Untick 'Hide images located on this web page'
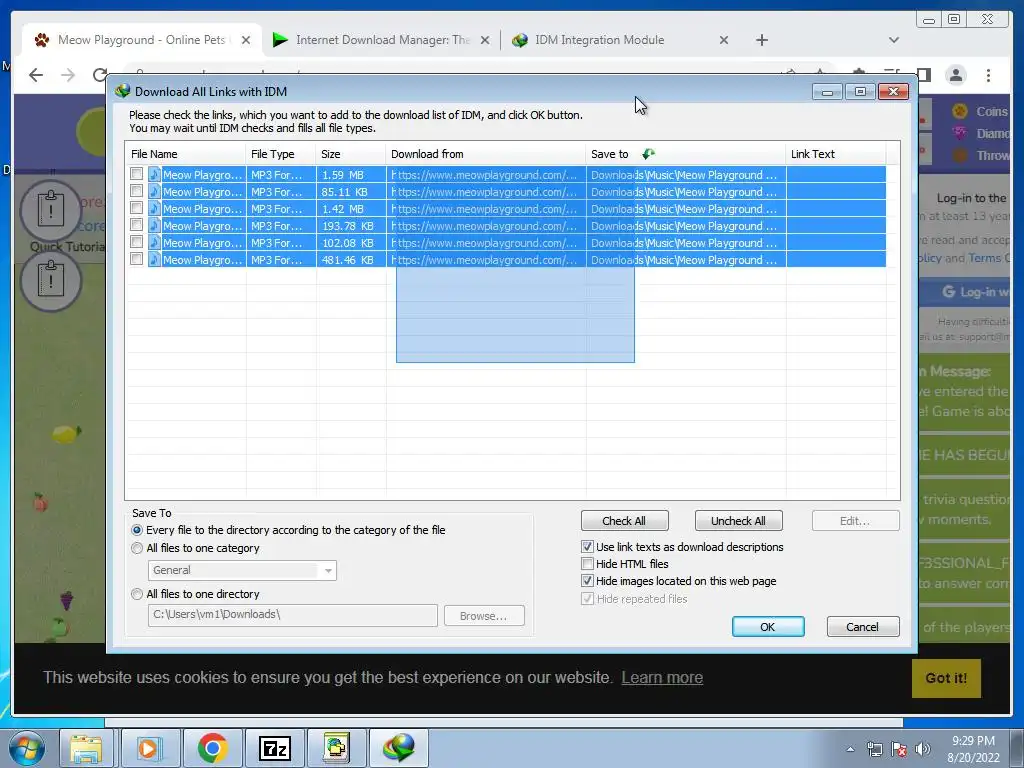Screen dimensions: 1024x768 [x=587, y=581]
